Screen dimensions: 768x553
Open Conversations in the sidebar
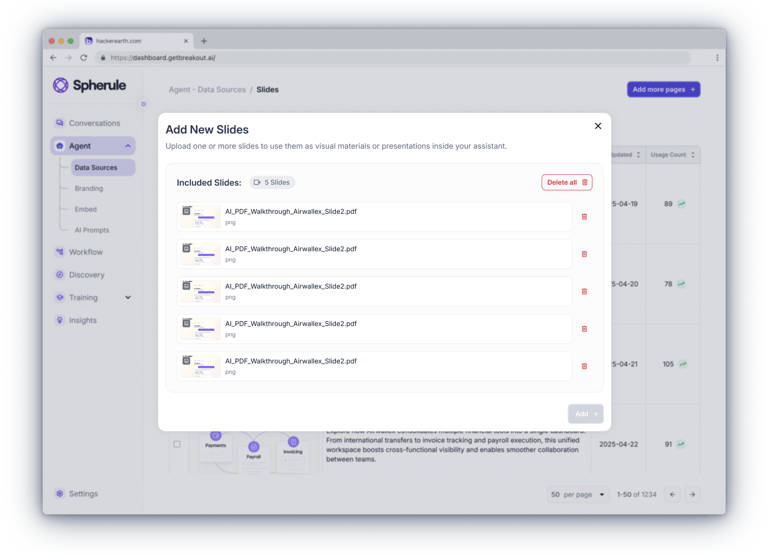(93, 123)
